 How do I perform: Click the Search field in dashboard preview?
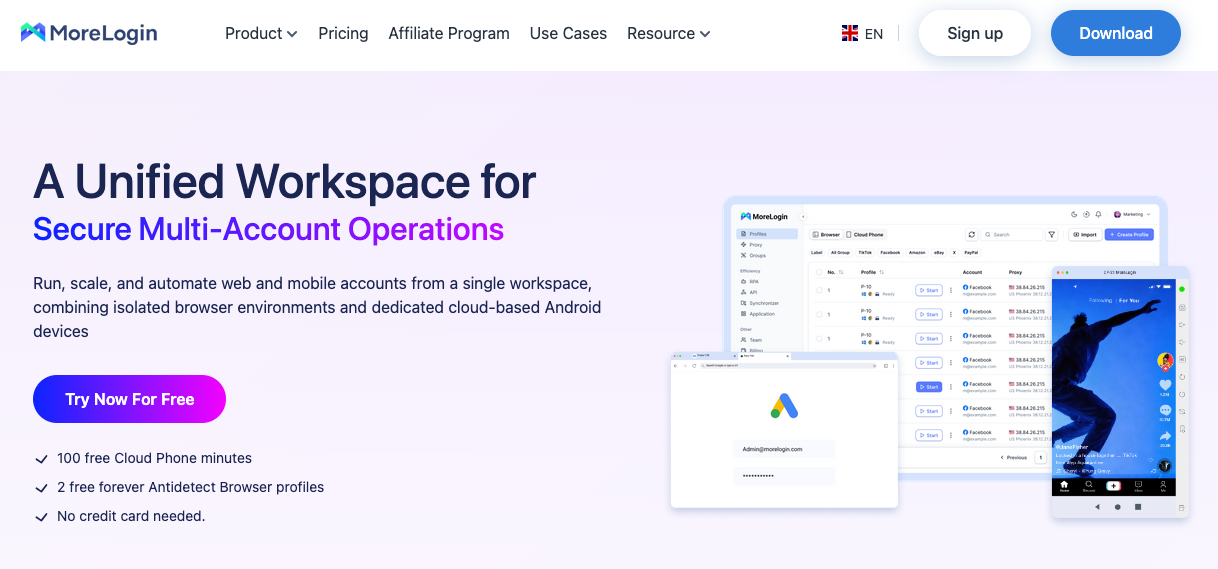point(1010,234)
